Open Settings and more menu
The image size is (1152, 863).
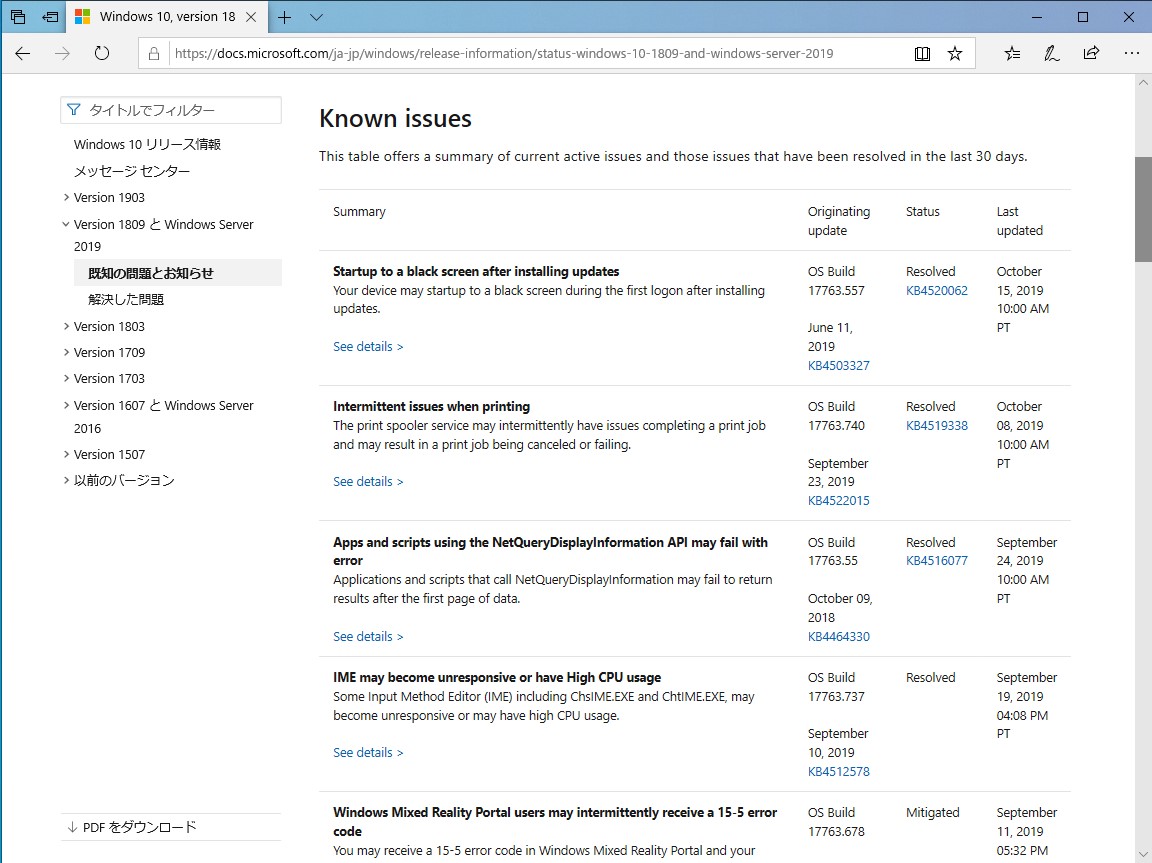click(x=1131, y=53)
